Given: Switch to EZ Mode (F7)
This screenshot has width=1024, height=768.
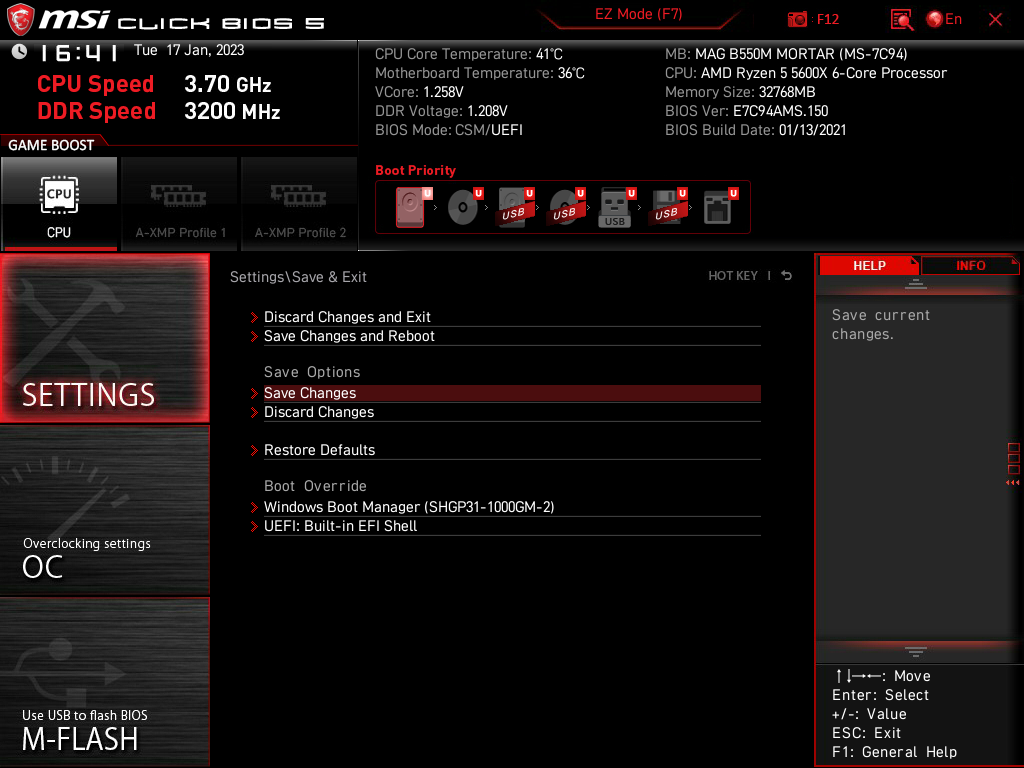Looking at the screenshot, I should click(638, 14).
